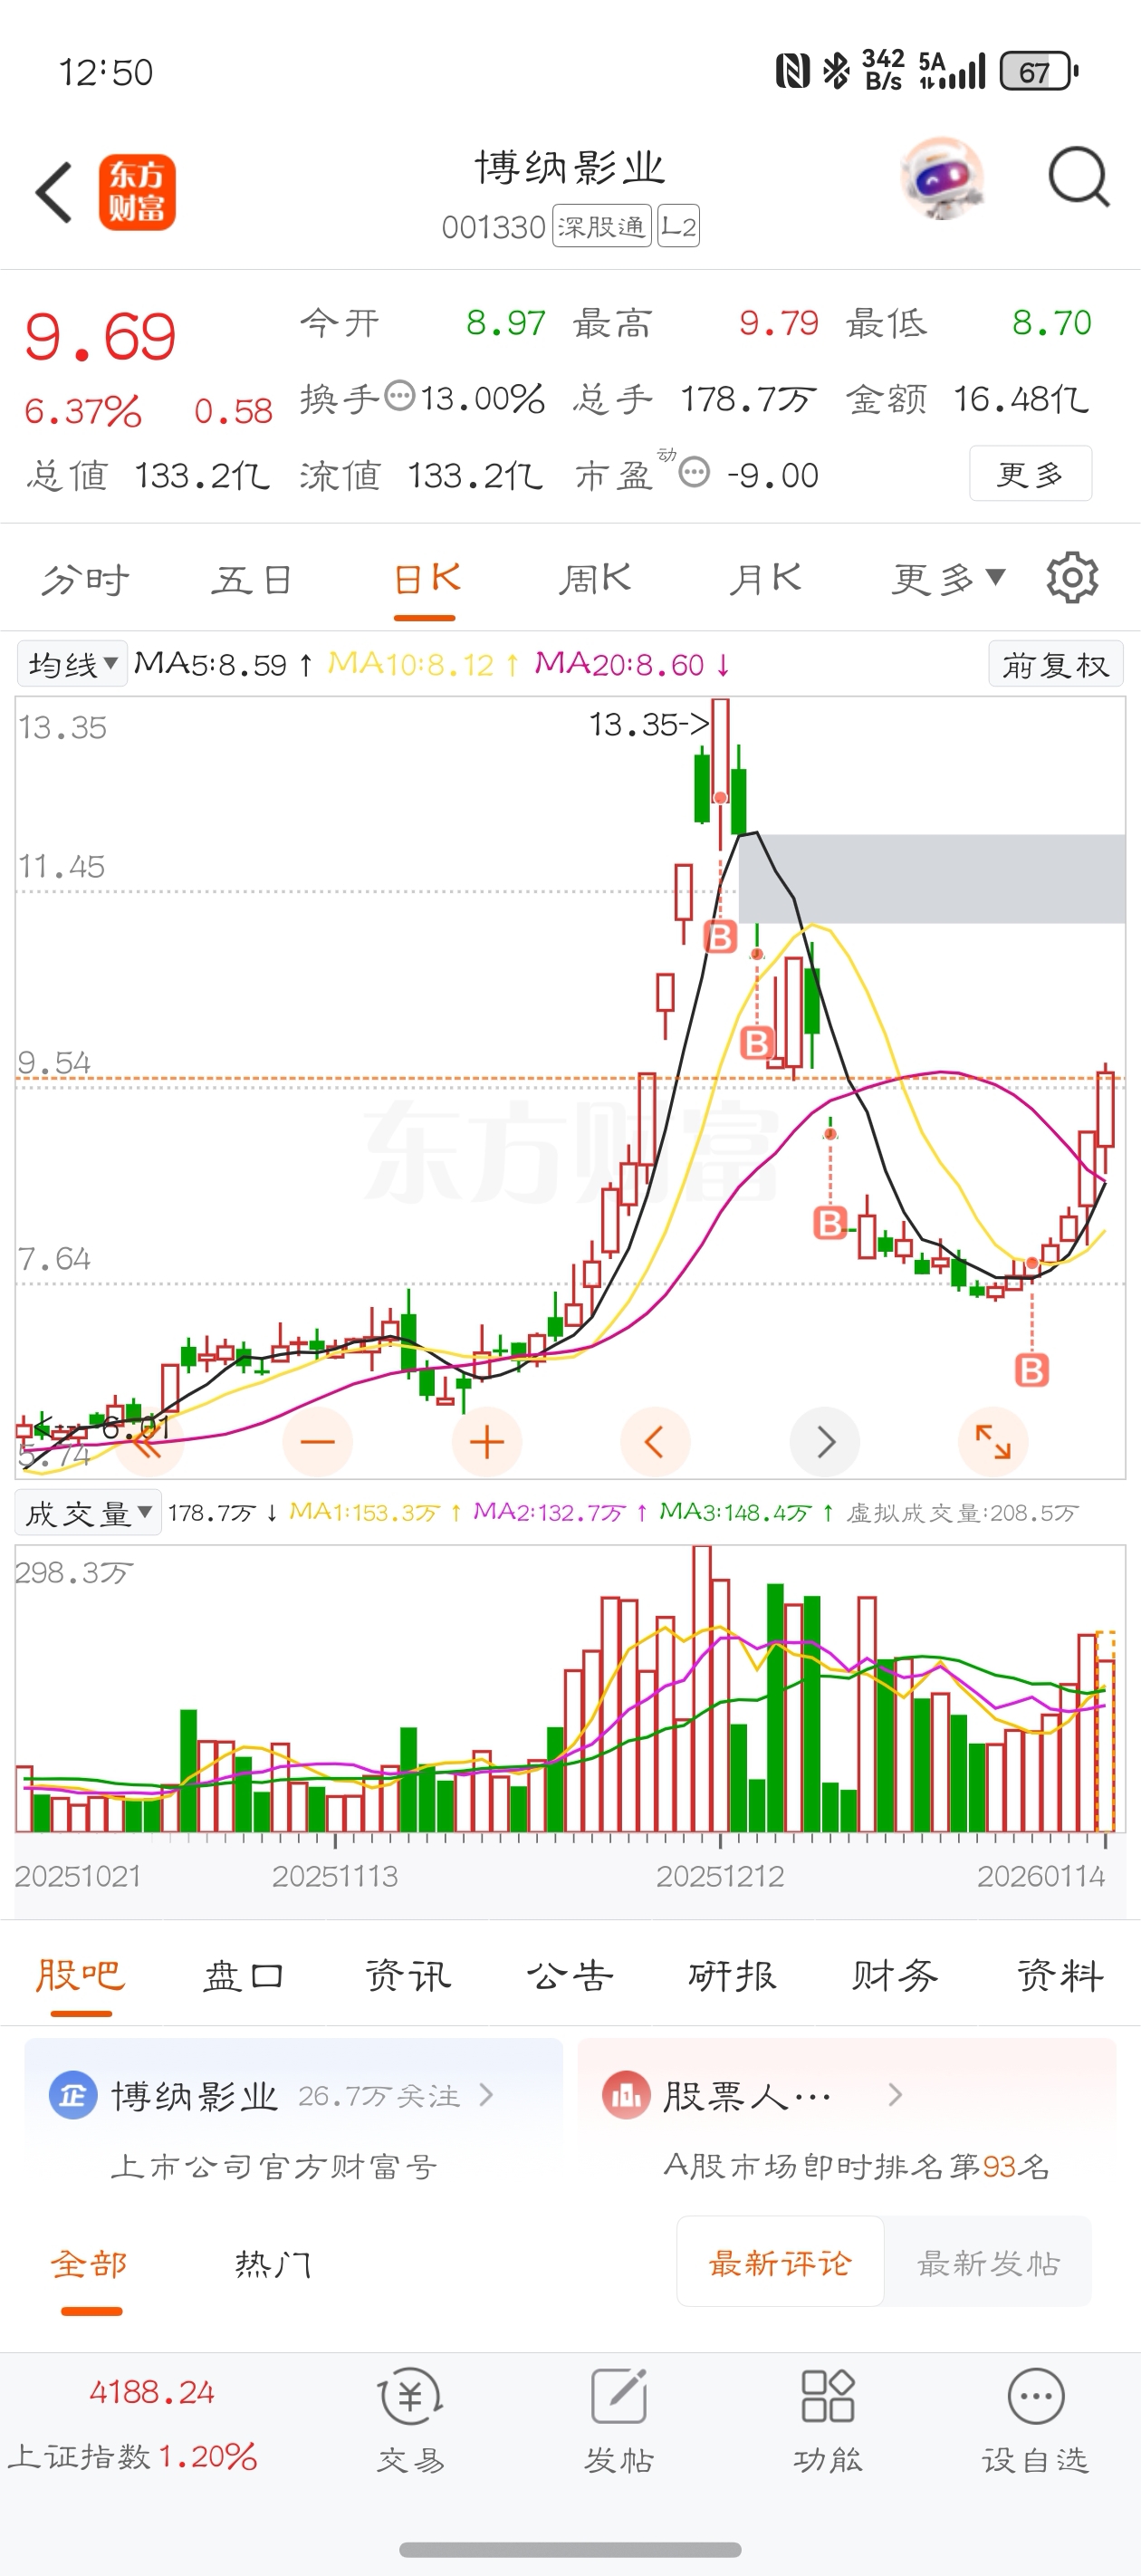Tap 虚拟成交量:208.5万 label

coord(963,1513)
